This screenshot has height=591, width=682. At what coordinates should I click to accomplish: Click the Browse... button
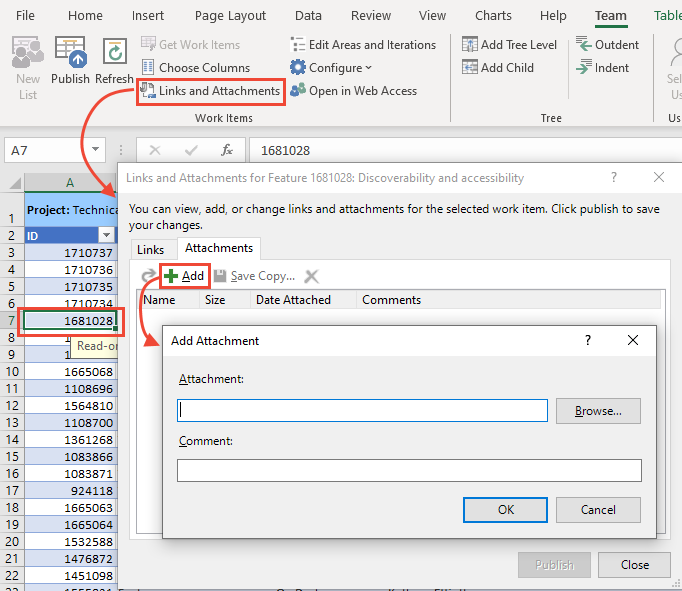(598, 410)
